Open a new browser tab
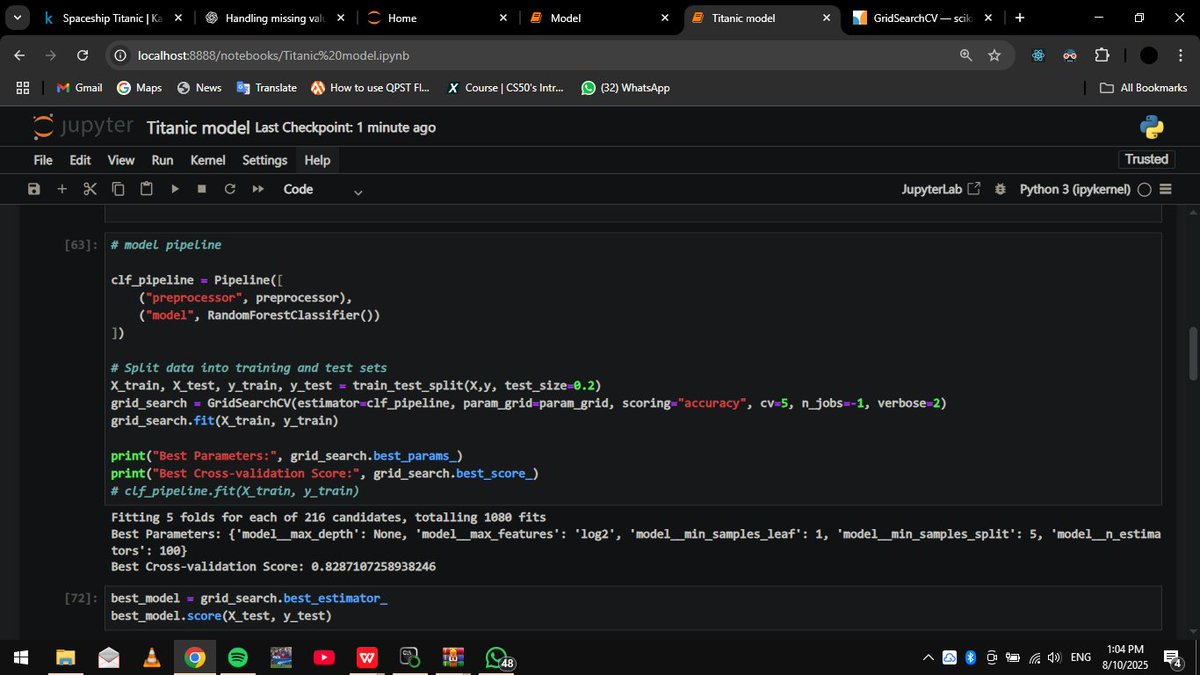The image size is (1200, 675). pyautogui.click(x=1019, y=18)
